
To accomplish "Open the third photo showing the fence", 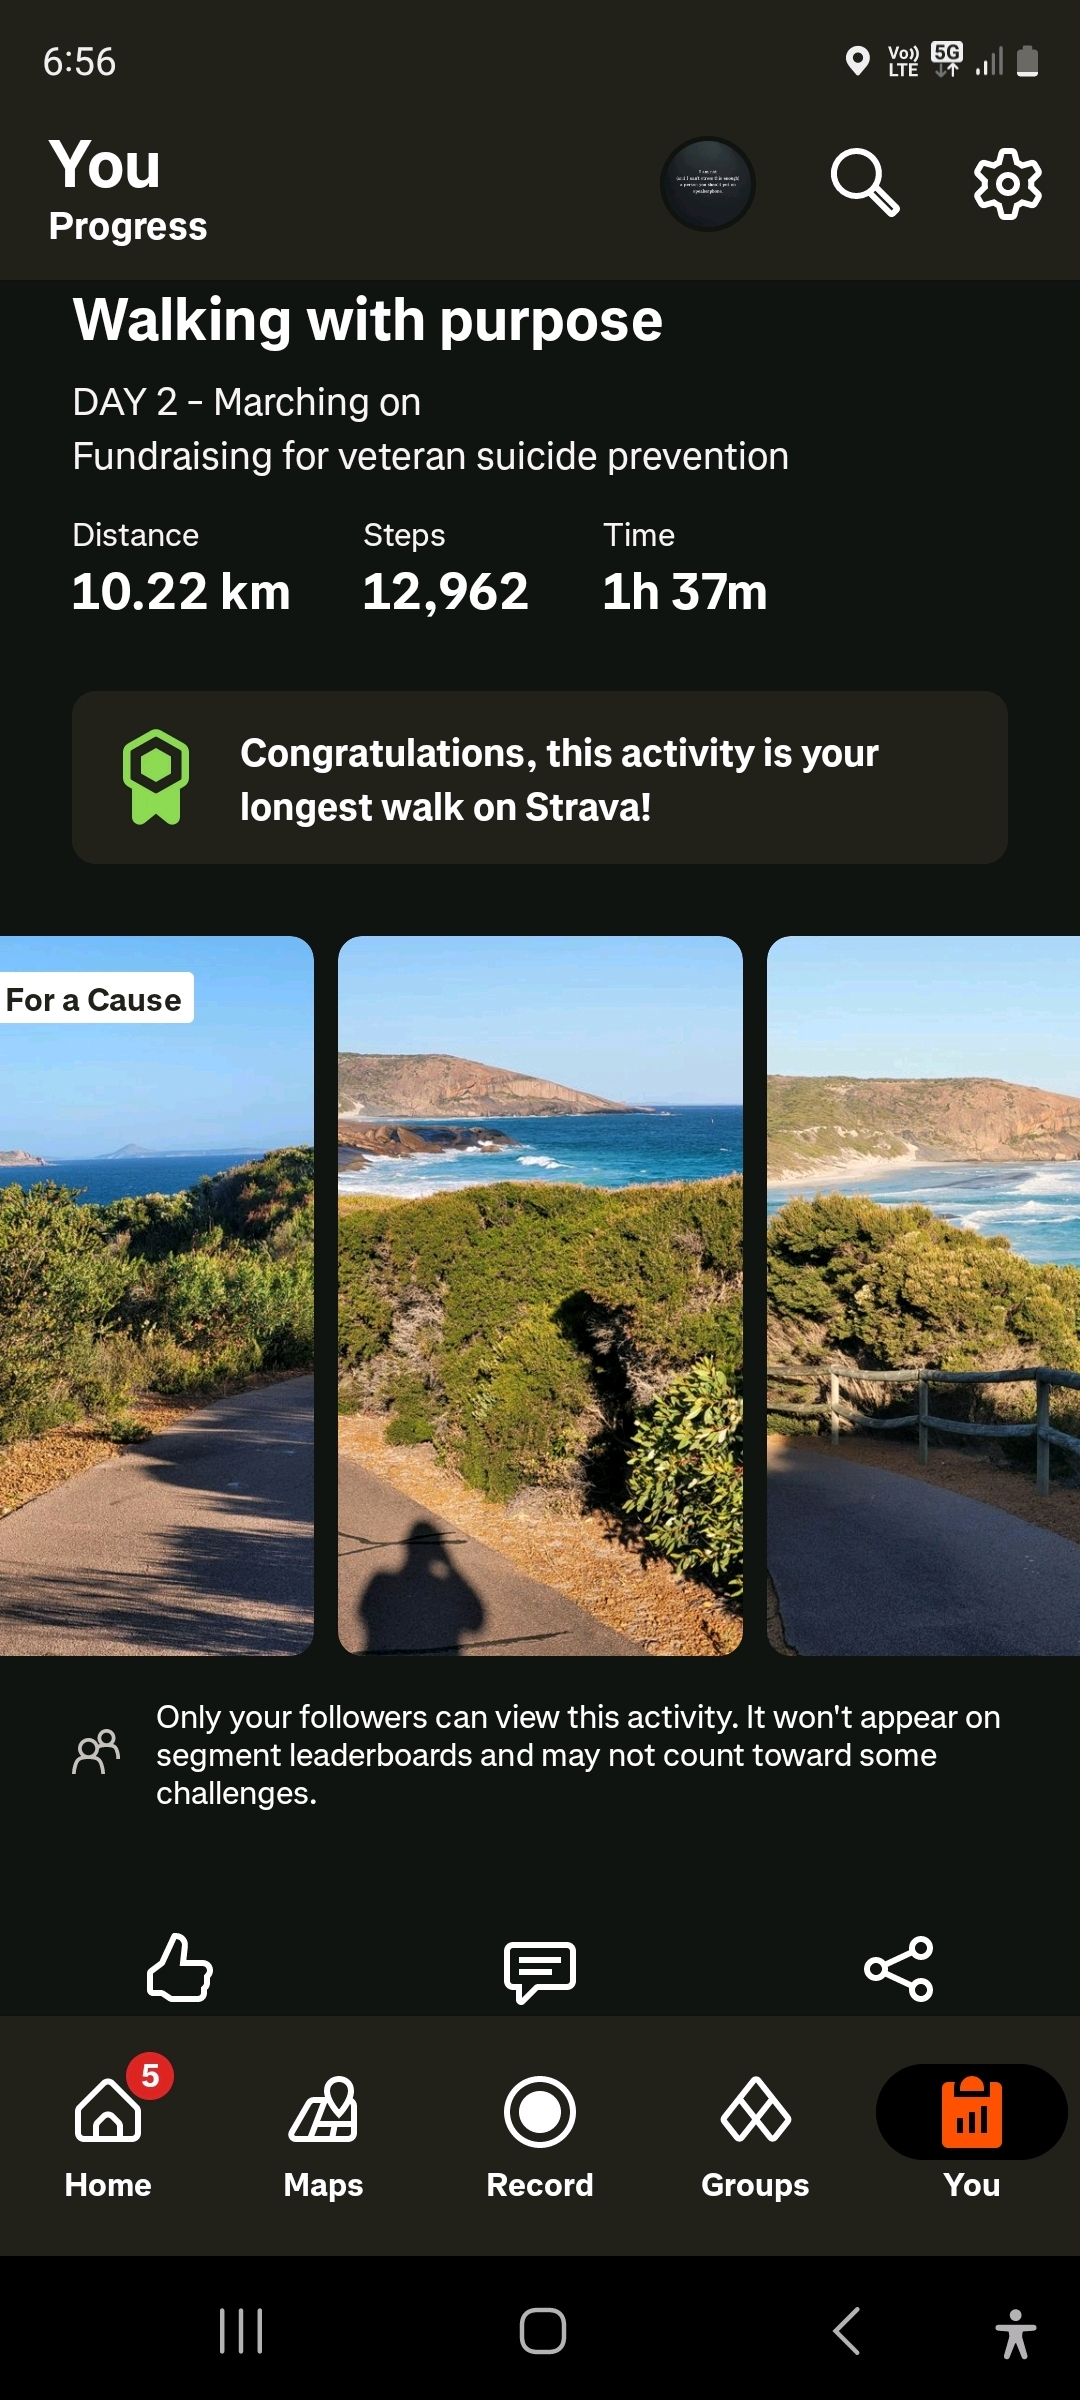I will point(923,1295).
